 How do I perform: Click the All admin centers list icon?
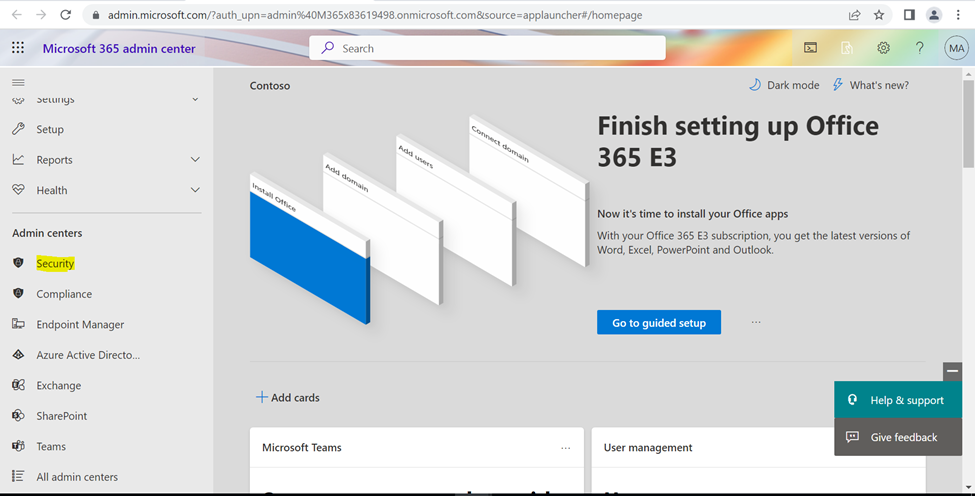[x=19, y=476]
